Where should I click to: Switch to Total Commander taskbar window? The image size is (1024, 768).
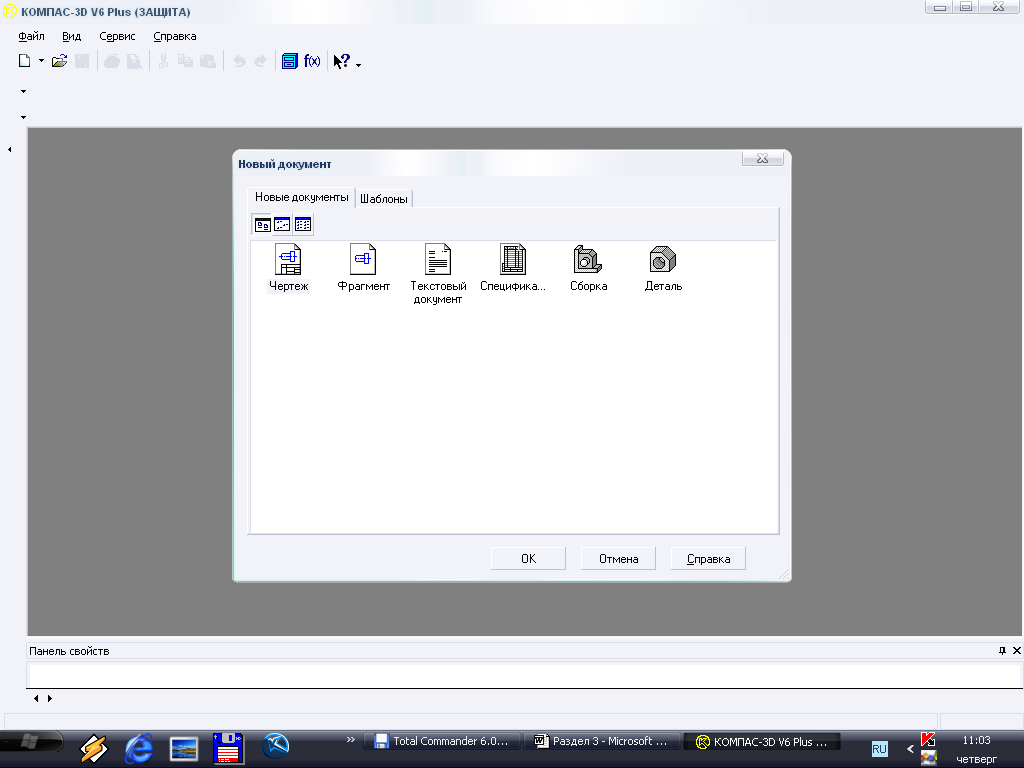tap(441, 741)
